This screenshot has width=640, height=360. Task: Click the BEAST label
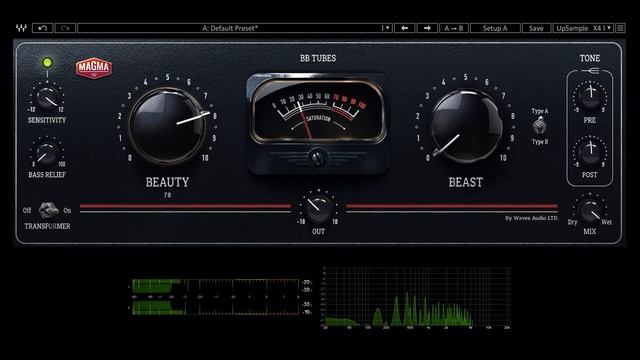(466, 182)
